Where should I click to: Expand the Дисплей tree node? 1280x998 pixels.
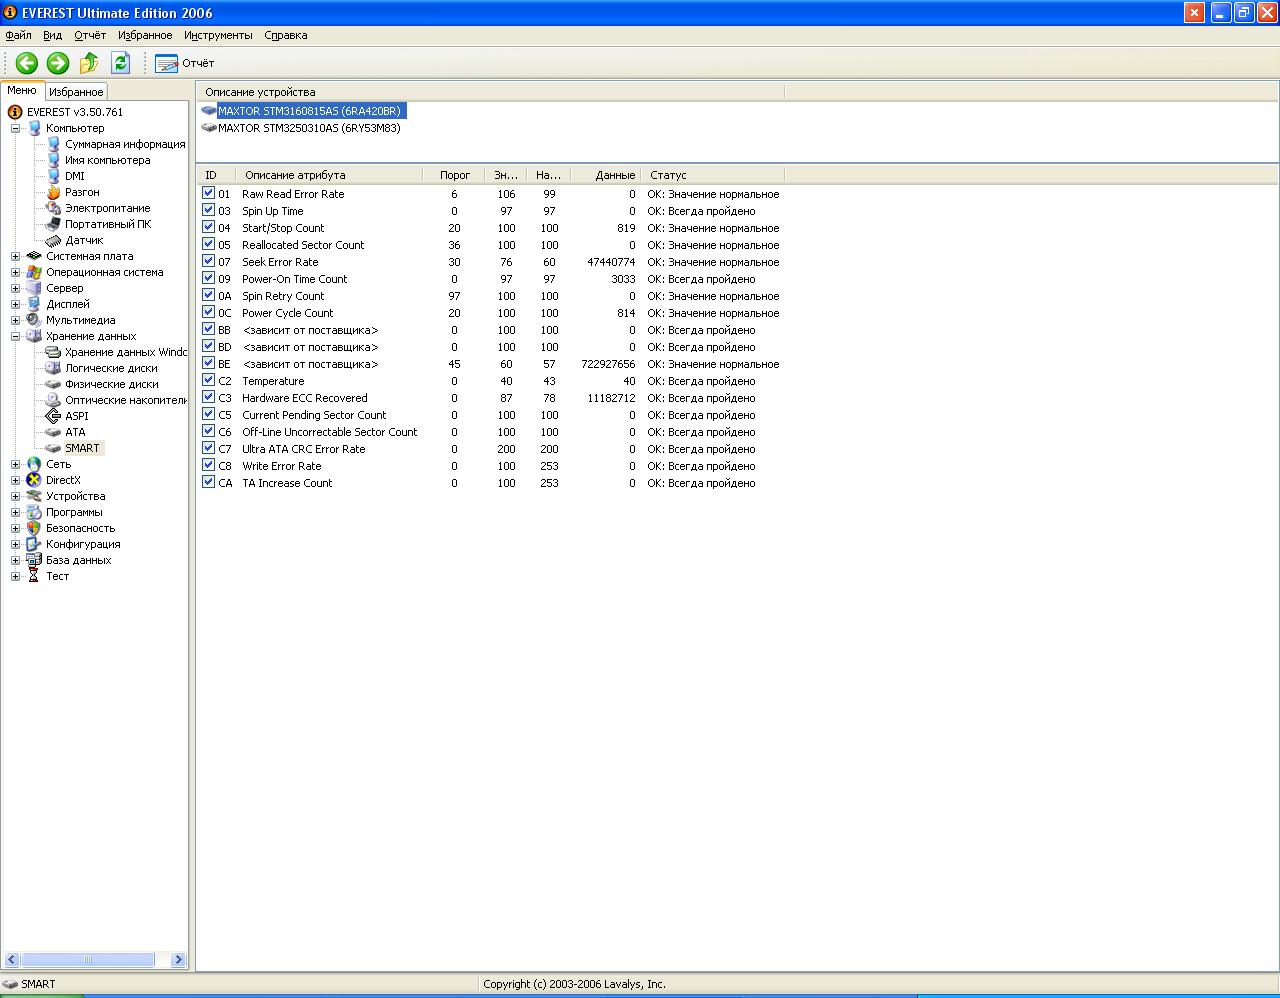(15, 304)
